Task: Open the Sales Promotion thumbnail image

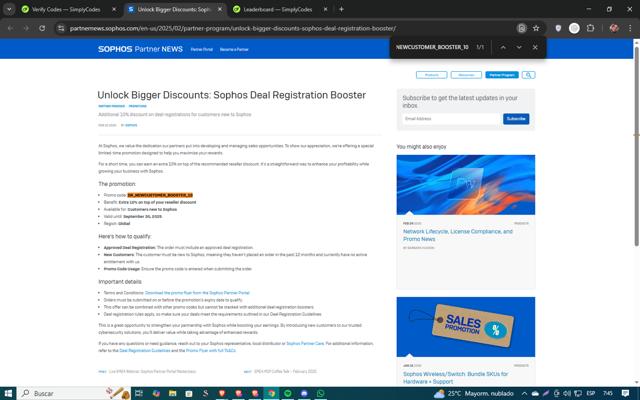Action: point(466,327)
